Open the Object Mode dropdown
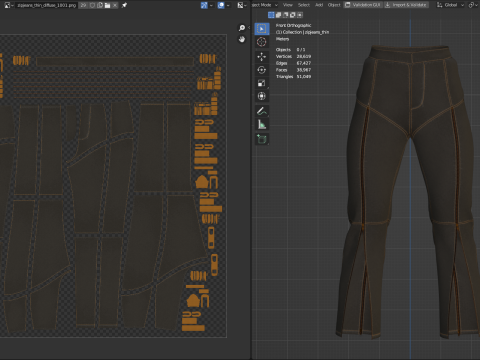The width and height of the screenshot is (480, 360). 265,5
